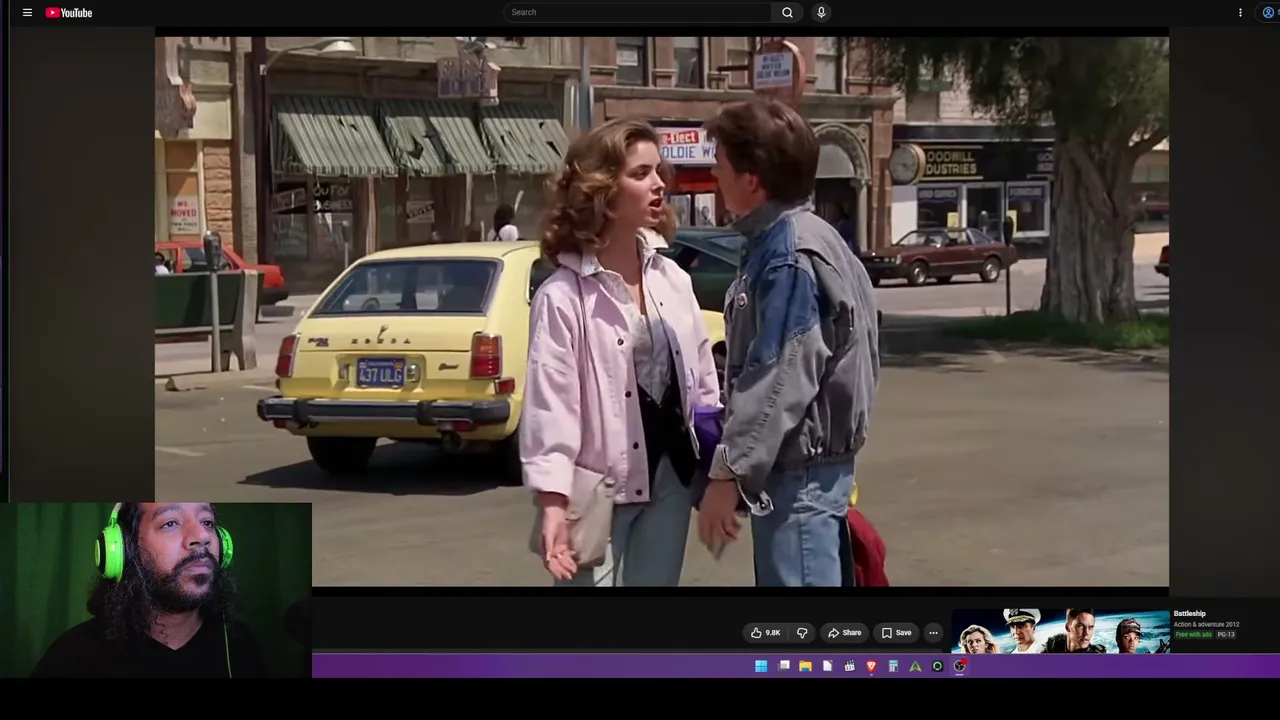Click the 'Free with ads' badge
The height and width of the screenshot is (720, 1280).
(x=1193, y=635)
